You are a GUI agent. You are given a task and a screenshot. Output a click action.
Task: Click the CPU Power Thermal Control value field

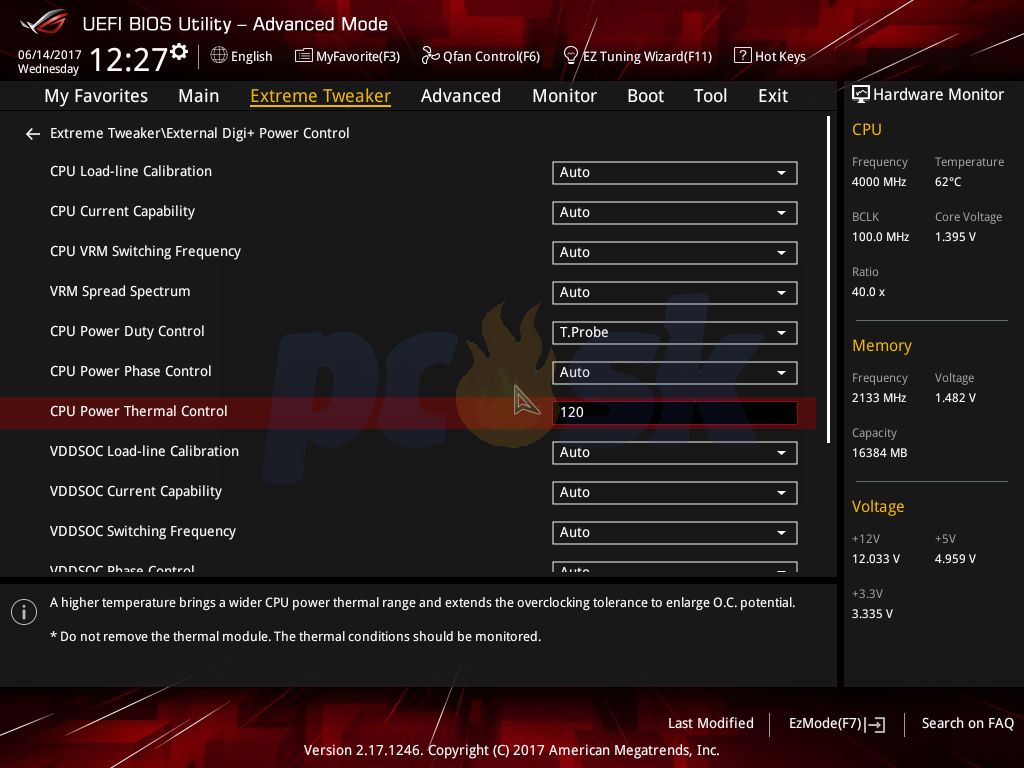click(675, 412)
